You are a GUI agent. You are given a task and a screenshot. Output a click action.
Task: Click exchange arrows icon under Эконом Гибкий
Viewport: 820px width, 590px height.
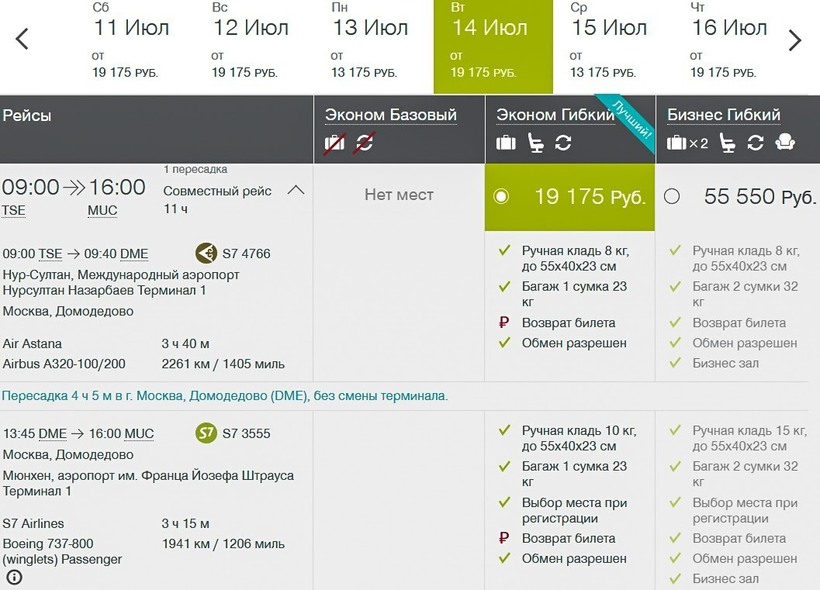564,143
